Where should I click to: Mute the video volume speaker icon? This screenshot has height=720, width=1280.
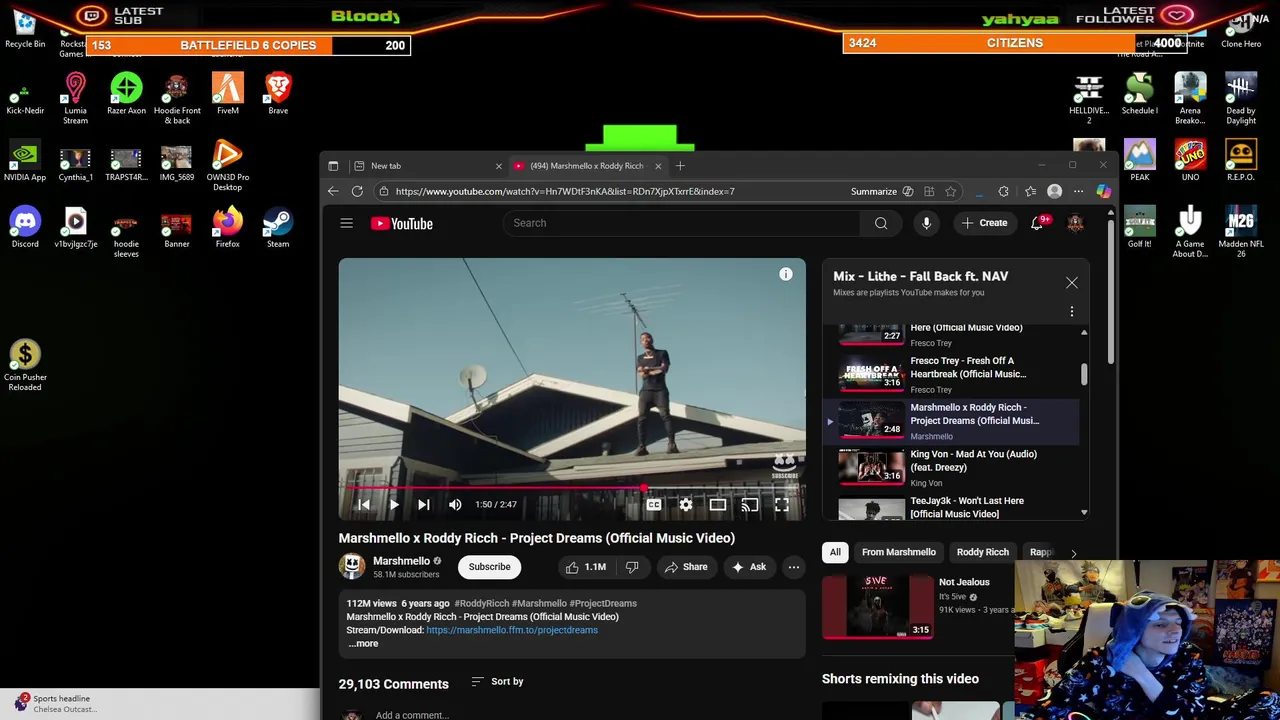[455, 505]
